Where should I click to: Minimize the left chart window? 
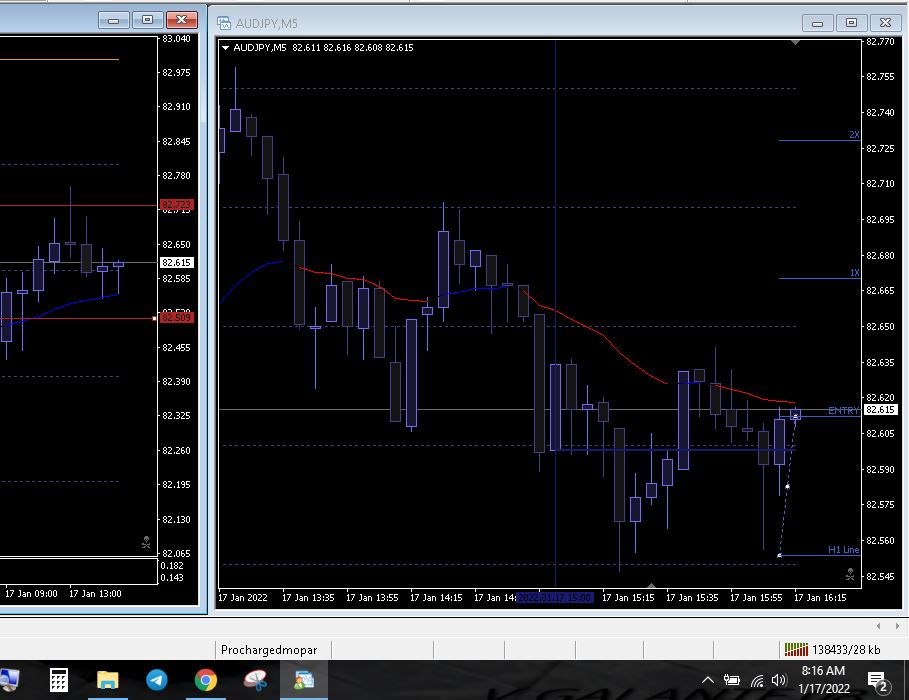click(x=114, y=20)
